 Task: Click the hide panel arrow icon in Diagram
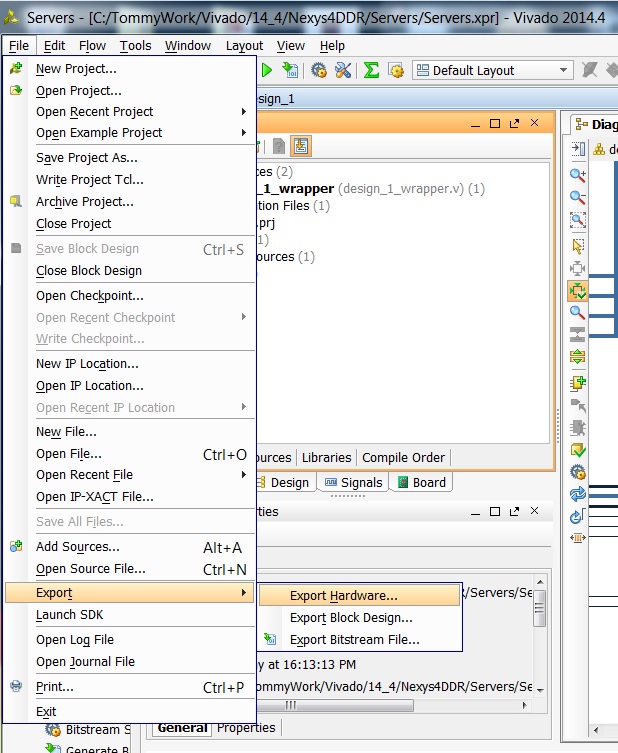(x=578, y=149)
